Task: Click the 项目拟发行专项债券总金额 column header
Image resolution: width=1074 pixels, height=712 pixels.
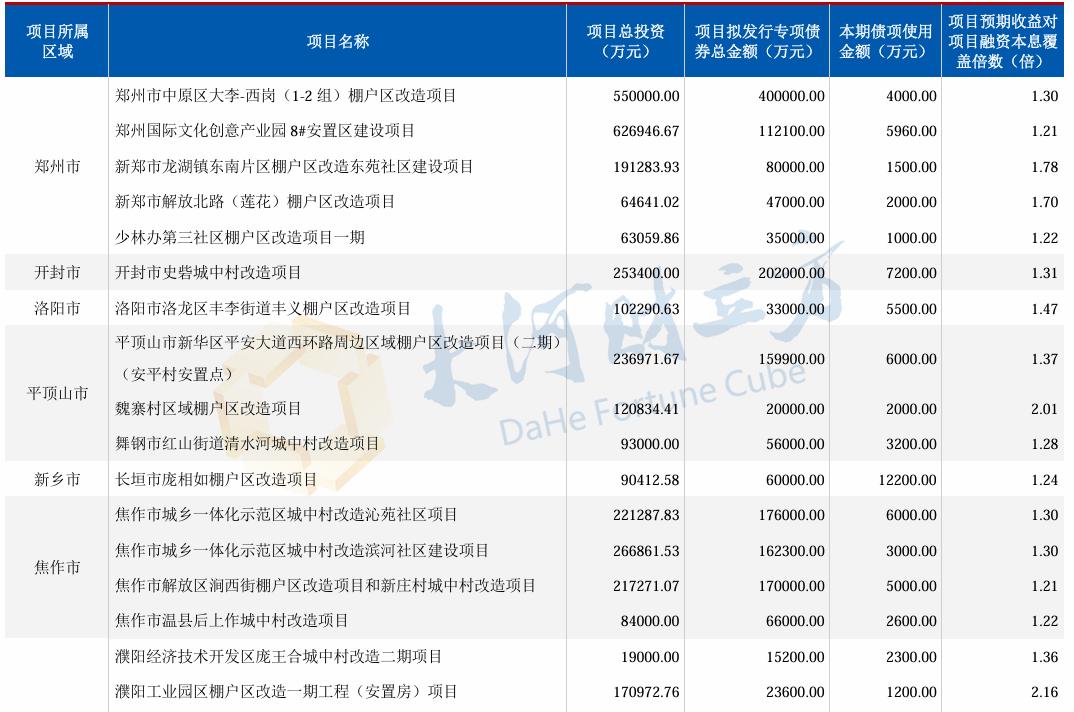Action: (x=757, y=42)
